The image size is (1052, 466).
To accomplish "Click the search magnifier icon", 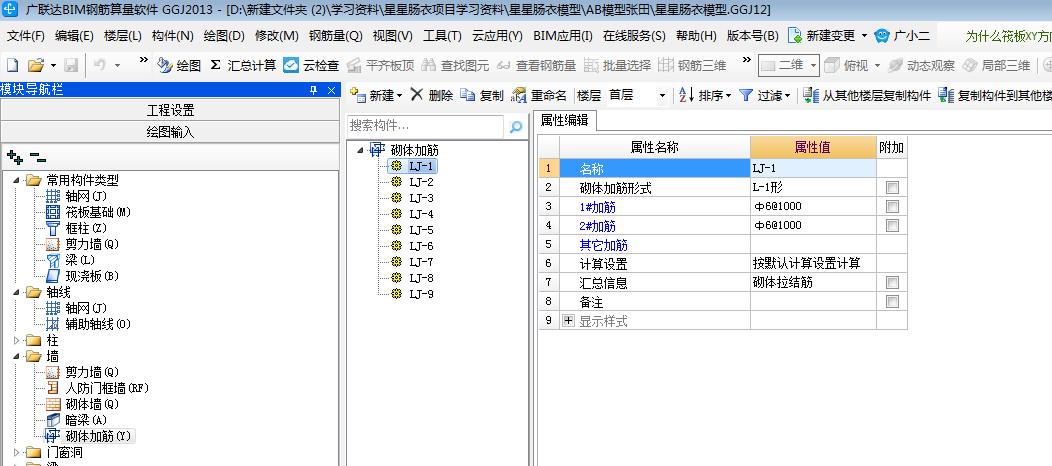I will 515,126.
